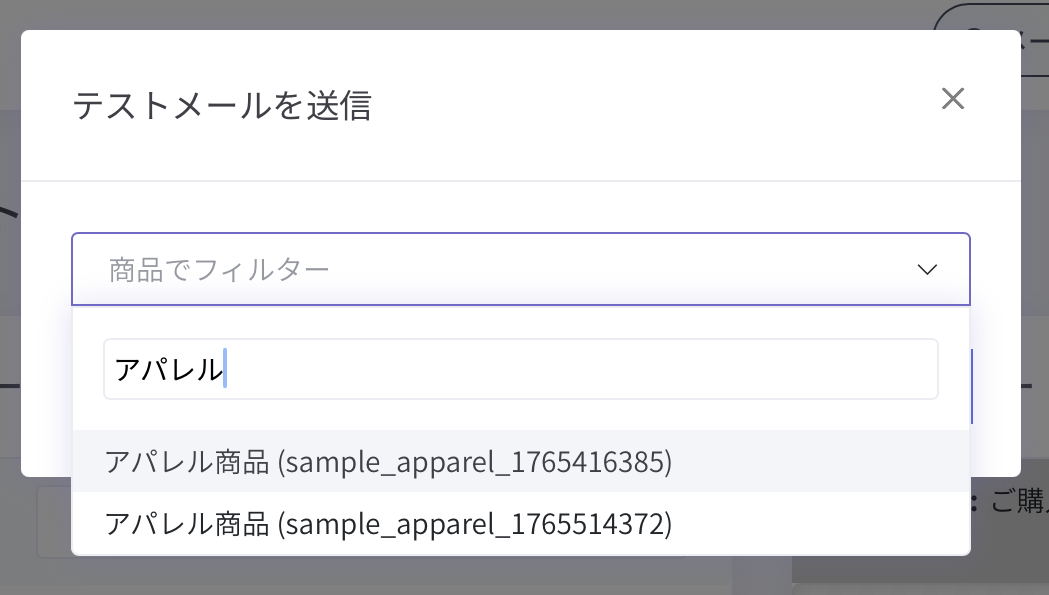Choose アパレル商品 (sample_apparel_1765514372)
Viewport: 1049px width, 595px height.
388,523
